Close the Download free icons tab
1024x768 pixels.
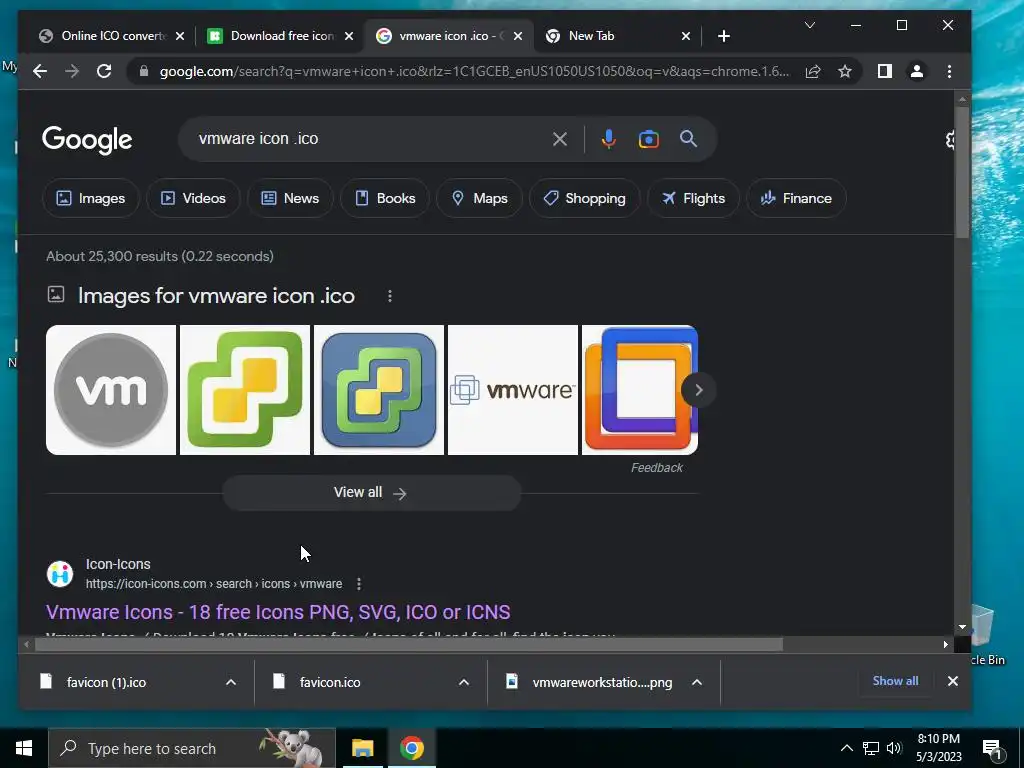click(349, 36)
